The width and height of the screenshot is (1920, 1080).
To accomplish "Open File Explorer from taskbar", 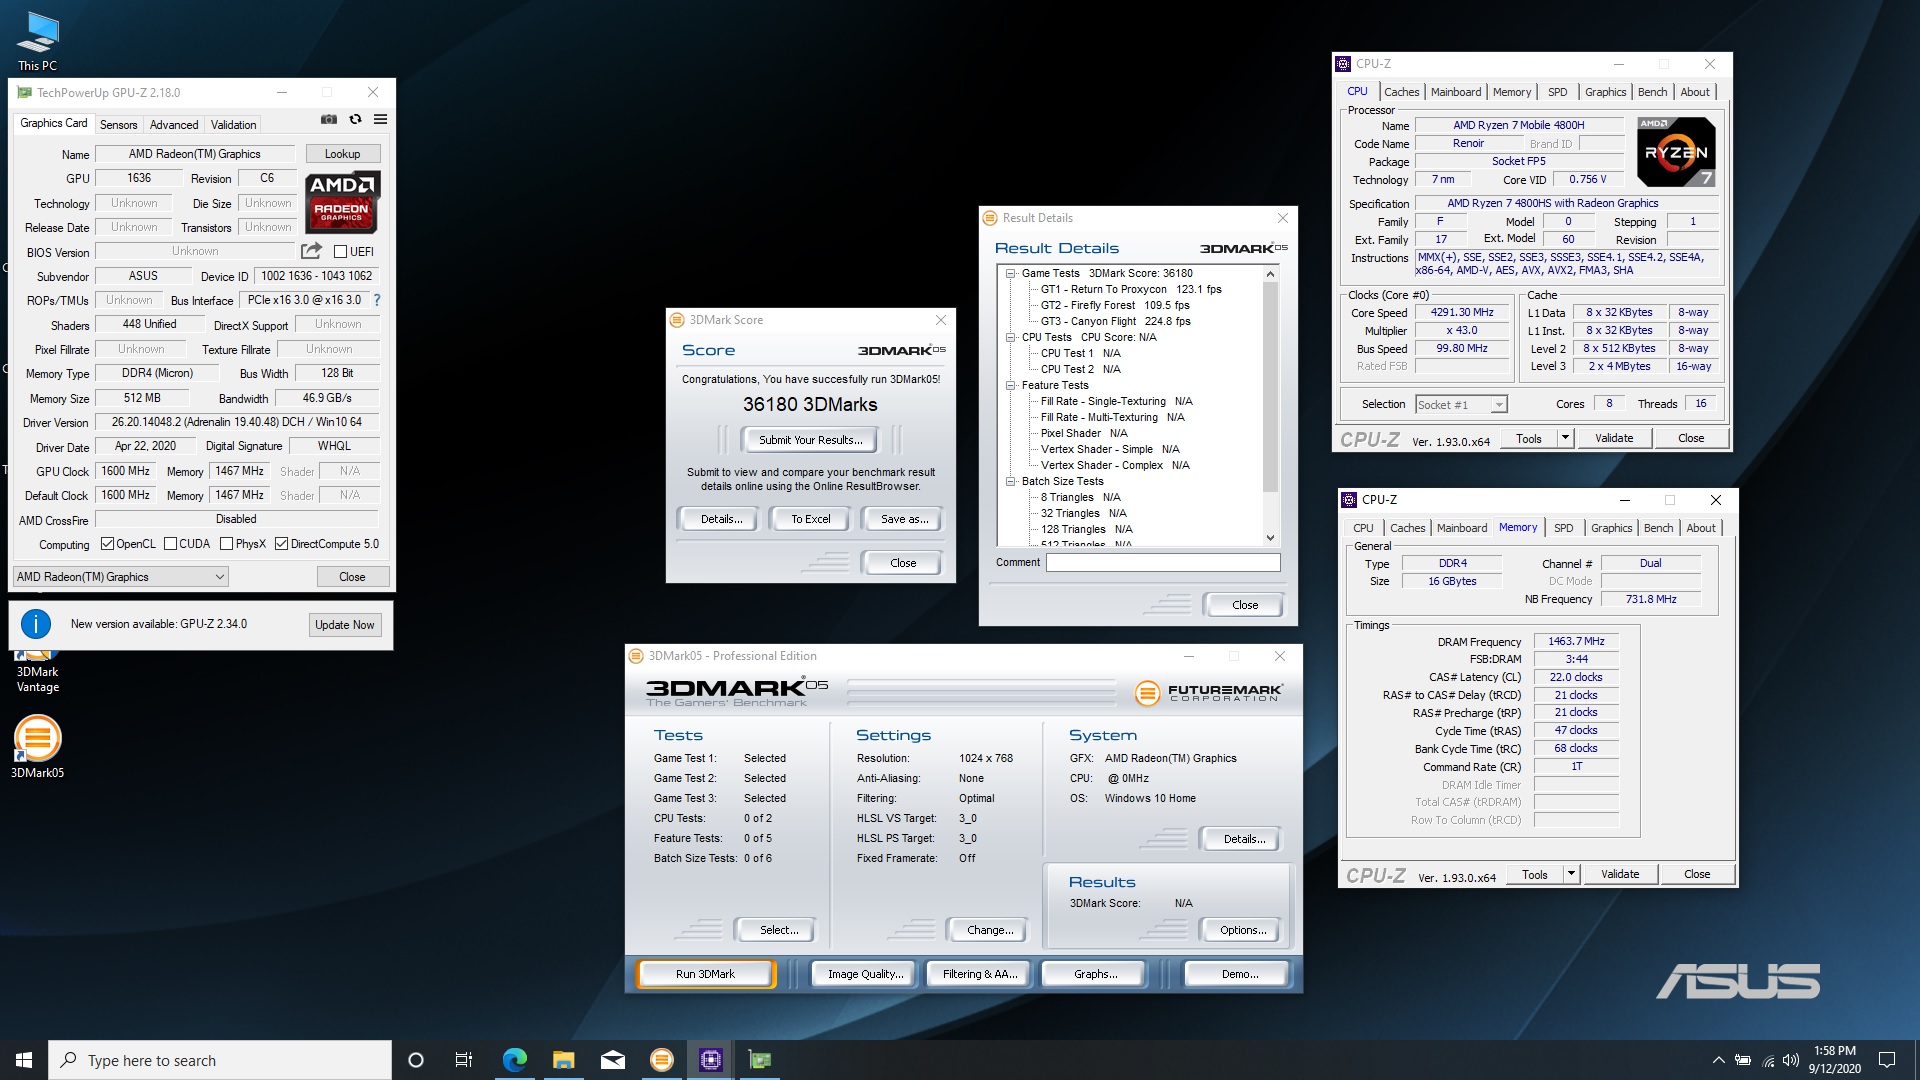I will click(563, 1060).
